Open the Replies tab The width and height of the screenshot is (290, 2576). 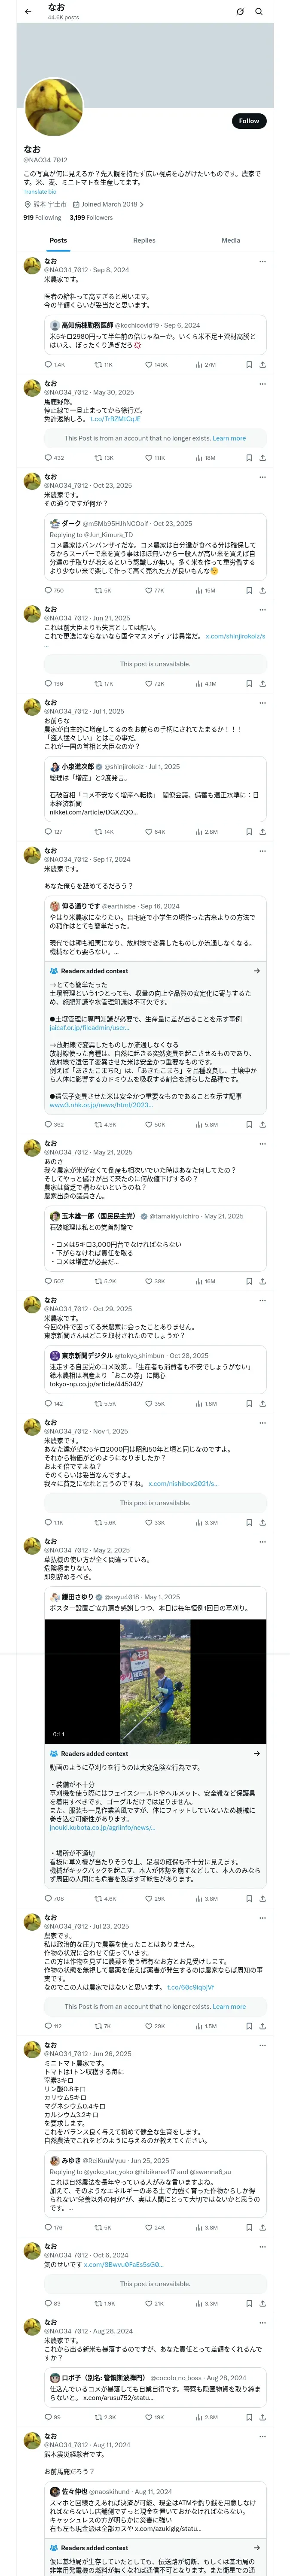[144, 240]
